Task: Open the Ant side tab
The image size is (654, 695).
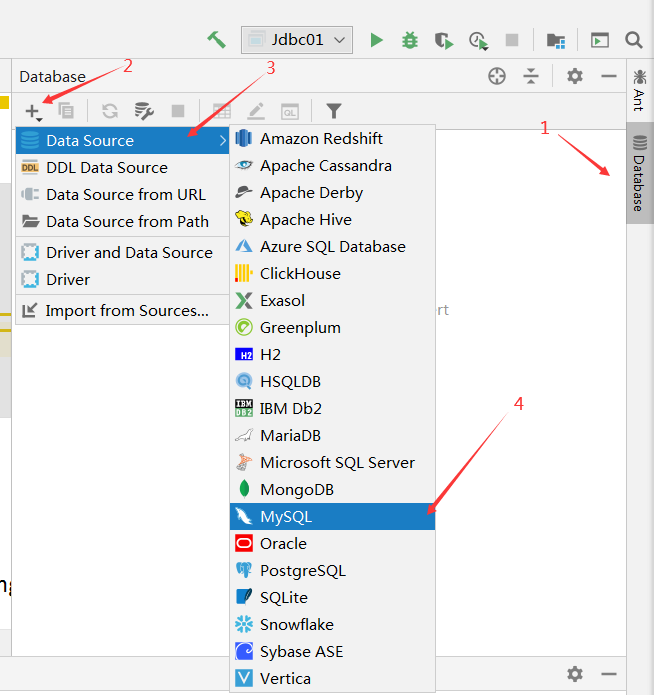Action: [x=639, y=90]
